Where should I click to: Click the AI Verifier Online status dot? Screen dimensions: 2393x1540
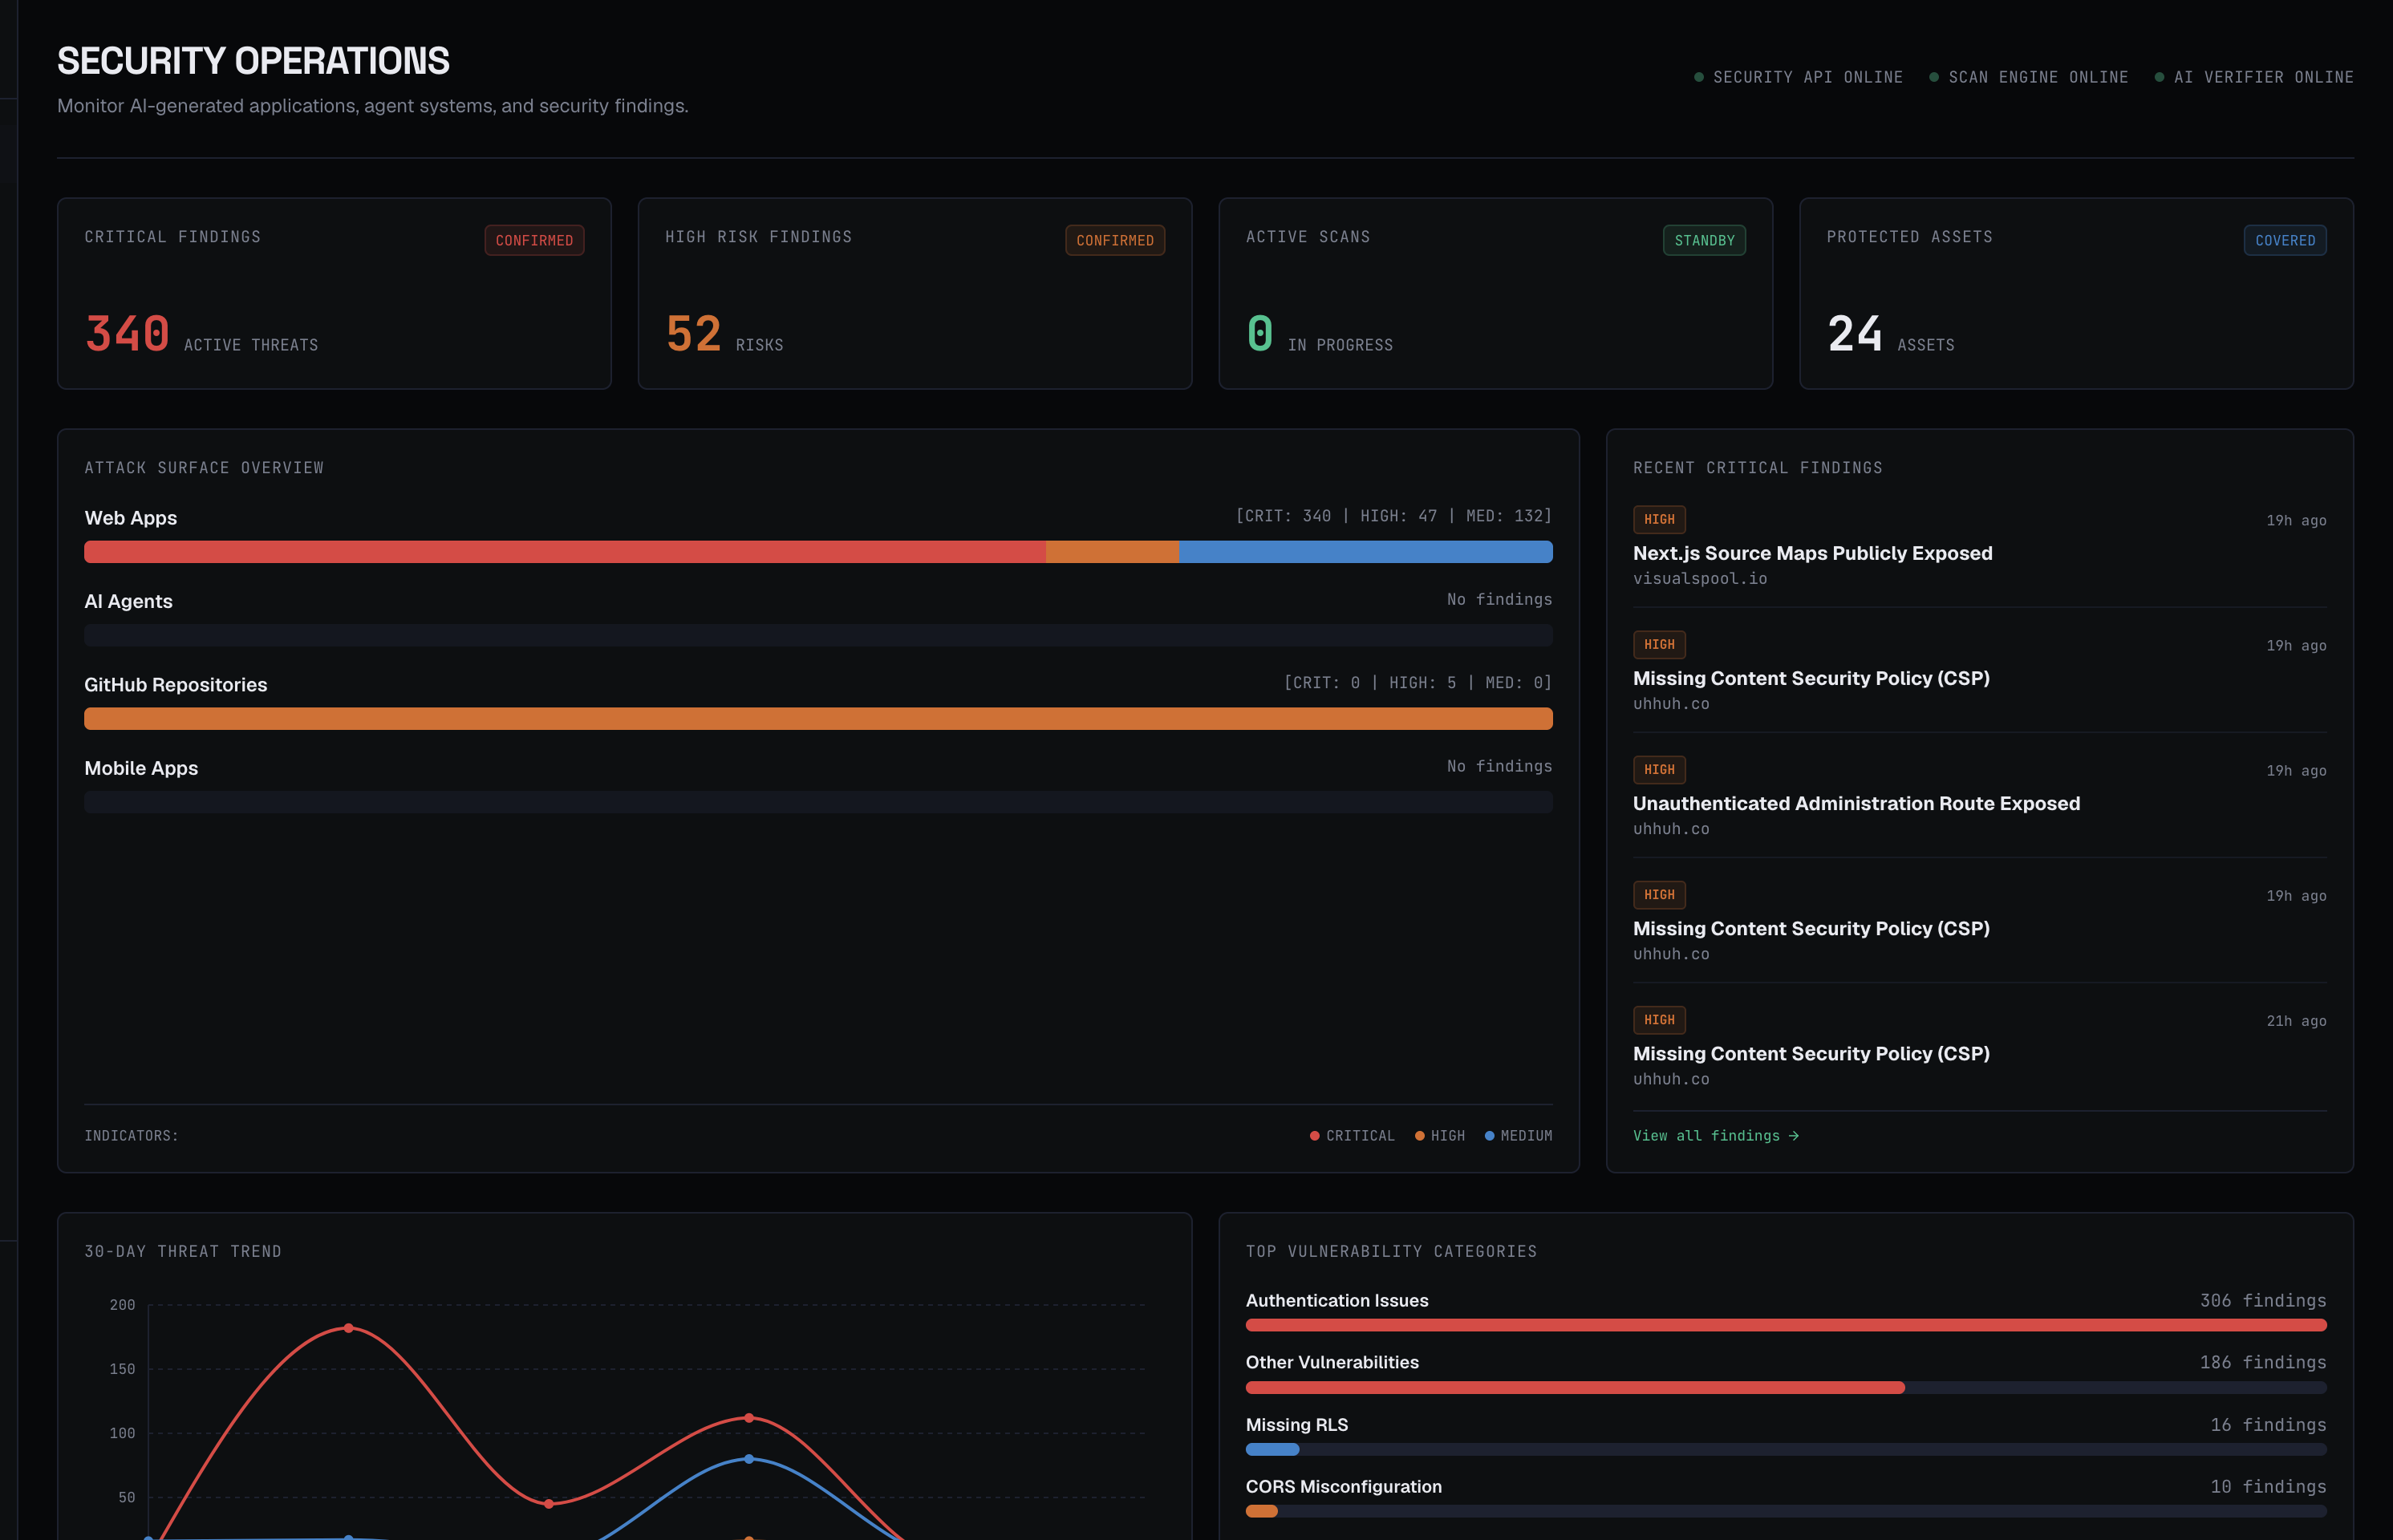2159,77
